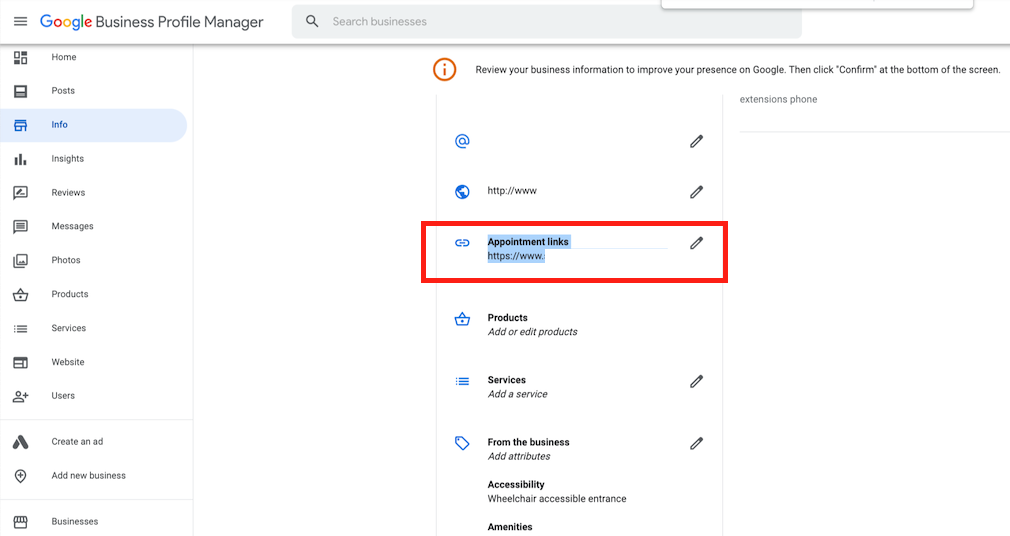Click the Products basket icon in sidebar
This screenshot has width=1010, height=536.
(x=21, y=294)
